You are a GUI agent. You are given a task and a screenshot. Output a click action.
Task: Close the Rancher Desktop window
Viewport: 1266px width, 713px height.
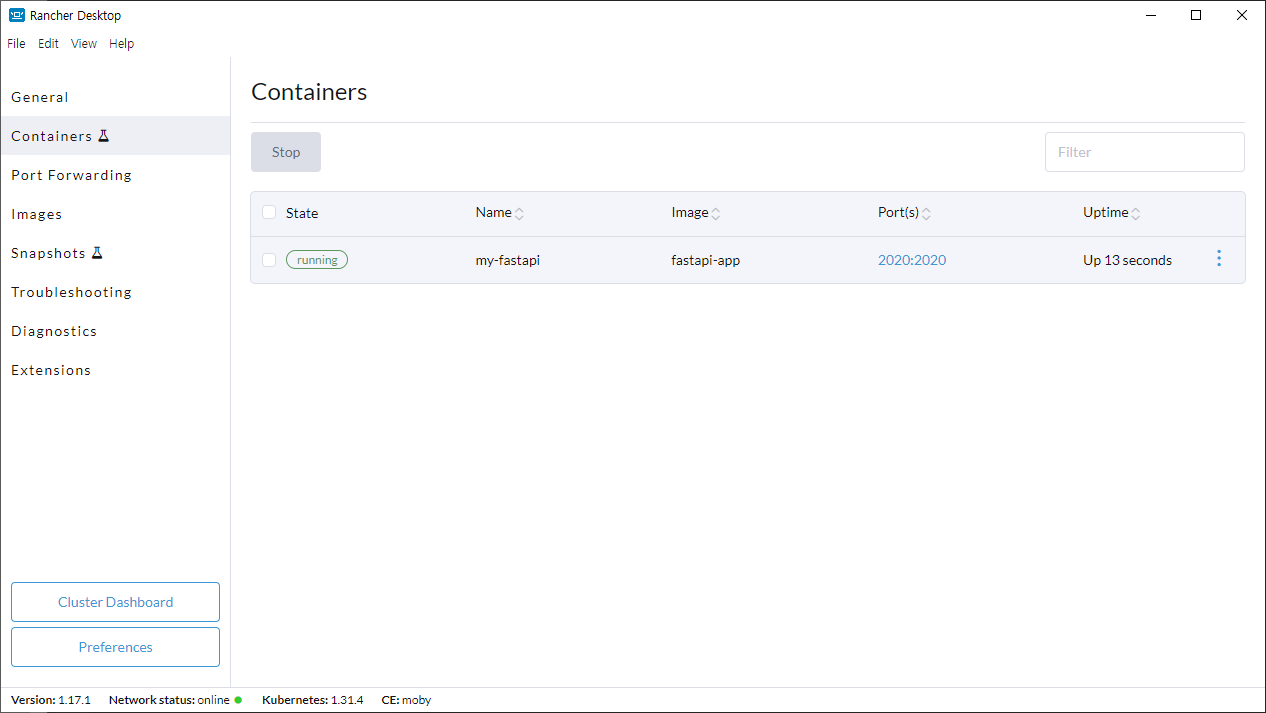click(x=1241, y=15)
